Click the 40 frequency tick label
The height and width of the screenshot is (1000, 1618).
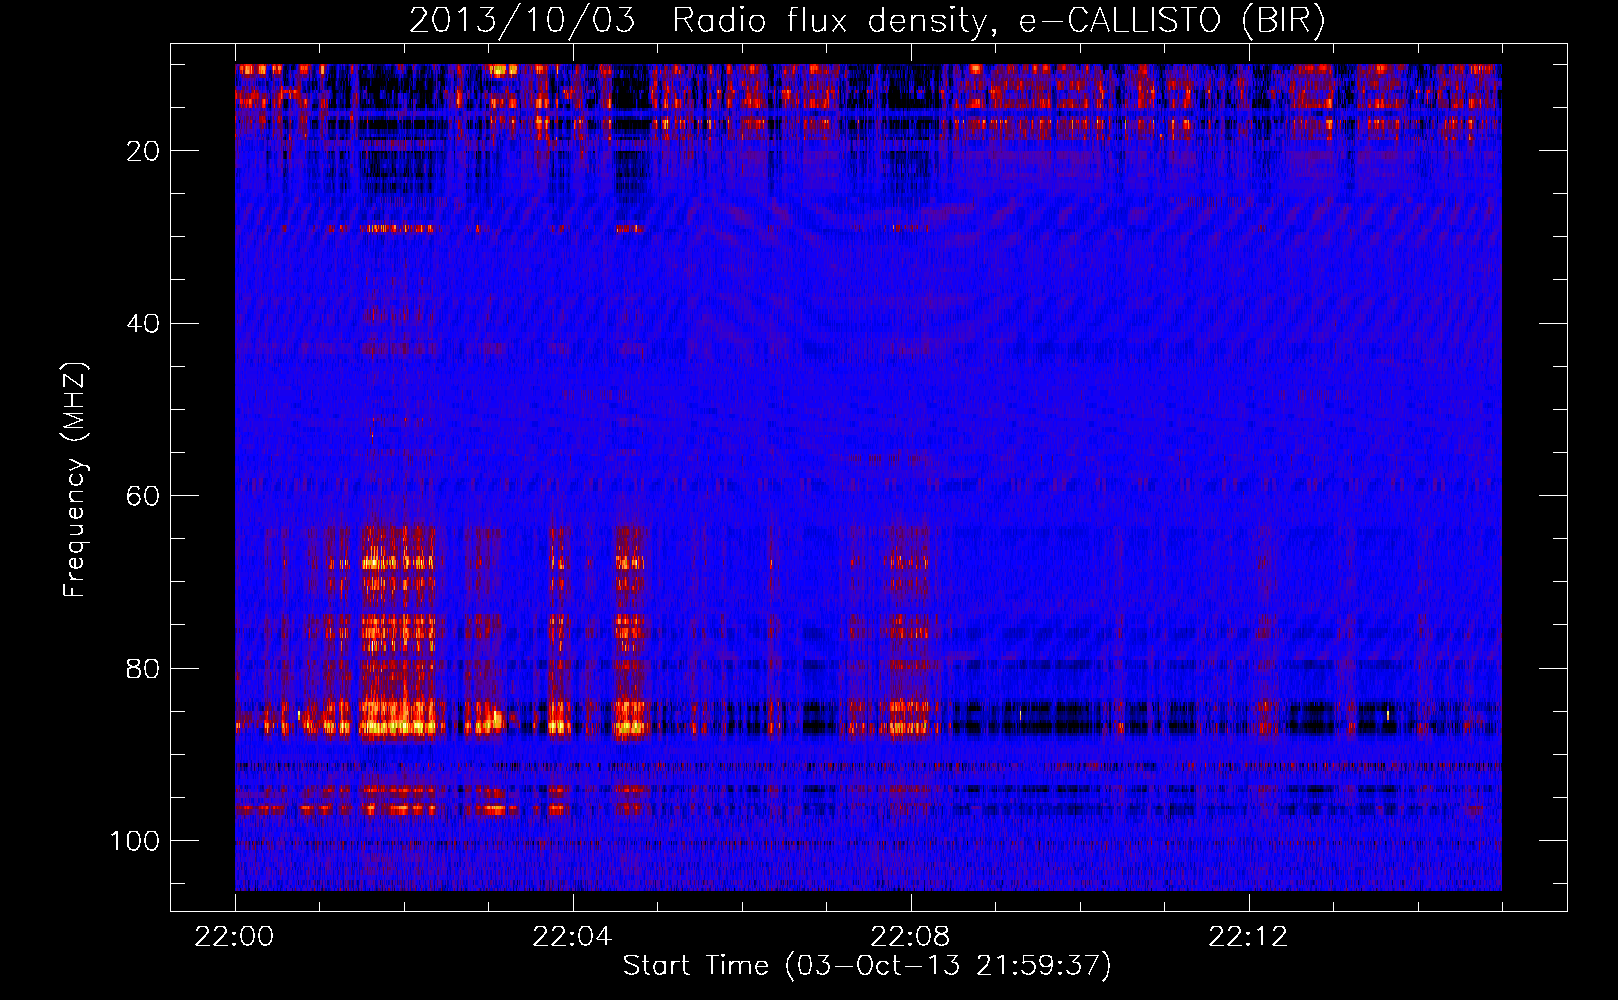click(x=143, y=324)
